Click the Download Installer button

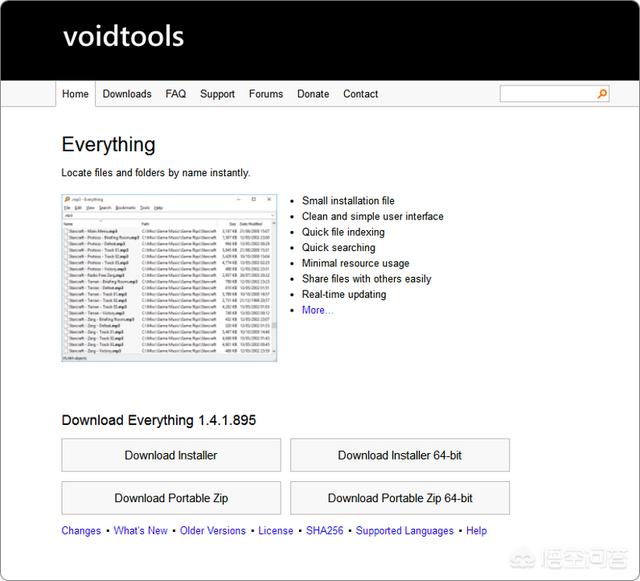tap(171, 455)
